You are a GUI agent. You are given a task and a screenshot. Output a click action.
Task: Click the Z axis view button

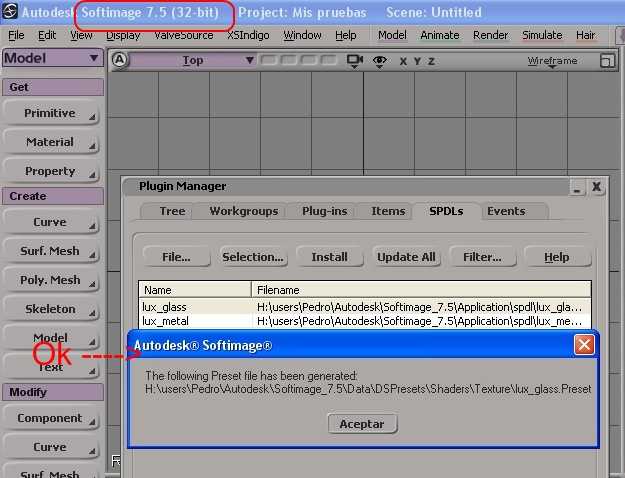[x=431, y=61]
